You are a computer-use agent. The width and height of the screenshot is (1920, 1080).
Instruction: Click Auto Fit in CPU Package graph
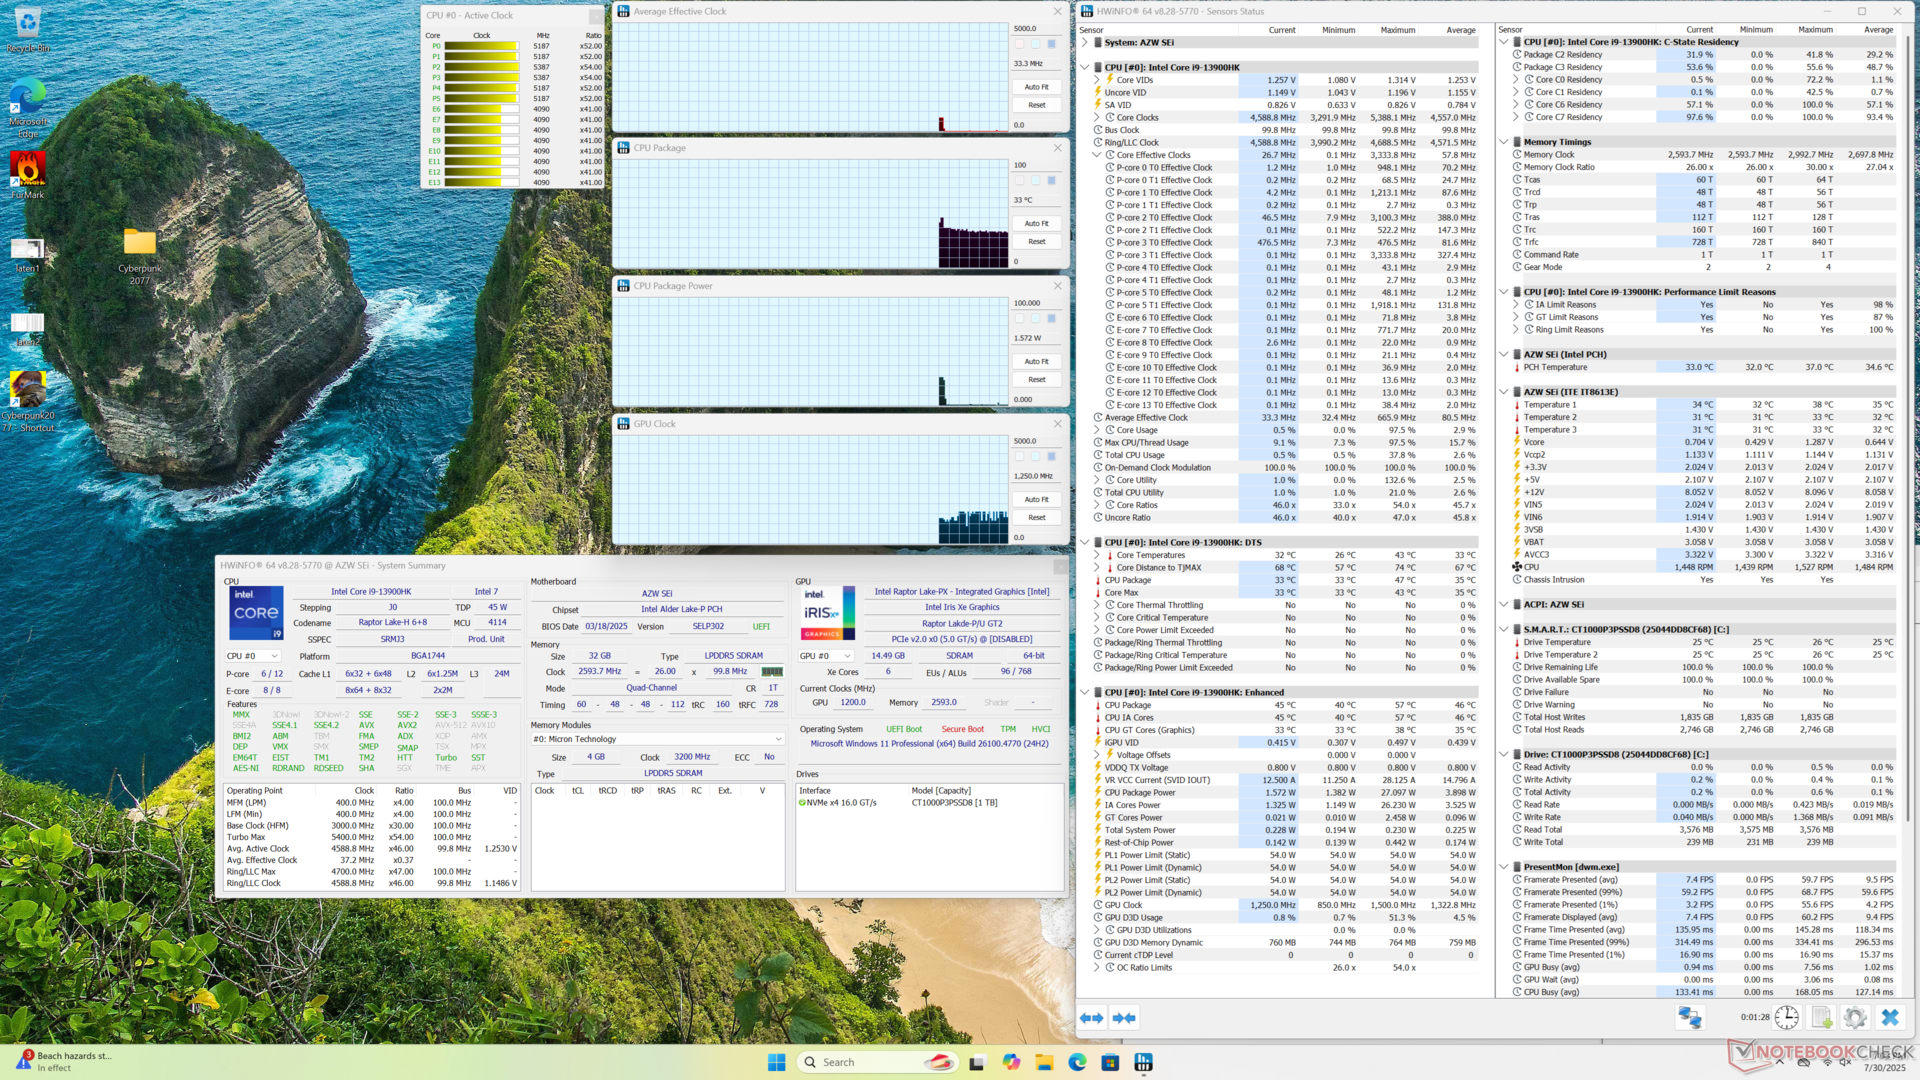pos(1037,224)
